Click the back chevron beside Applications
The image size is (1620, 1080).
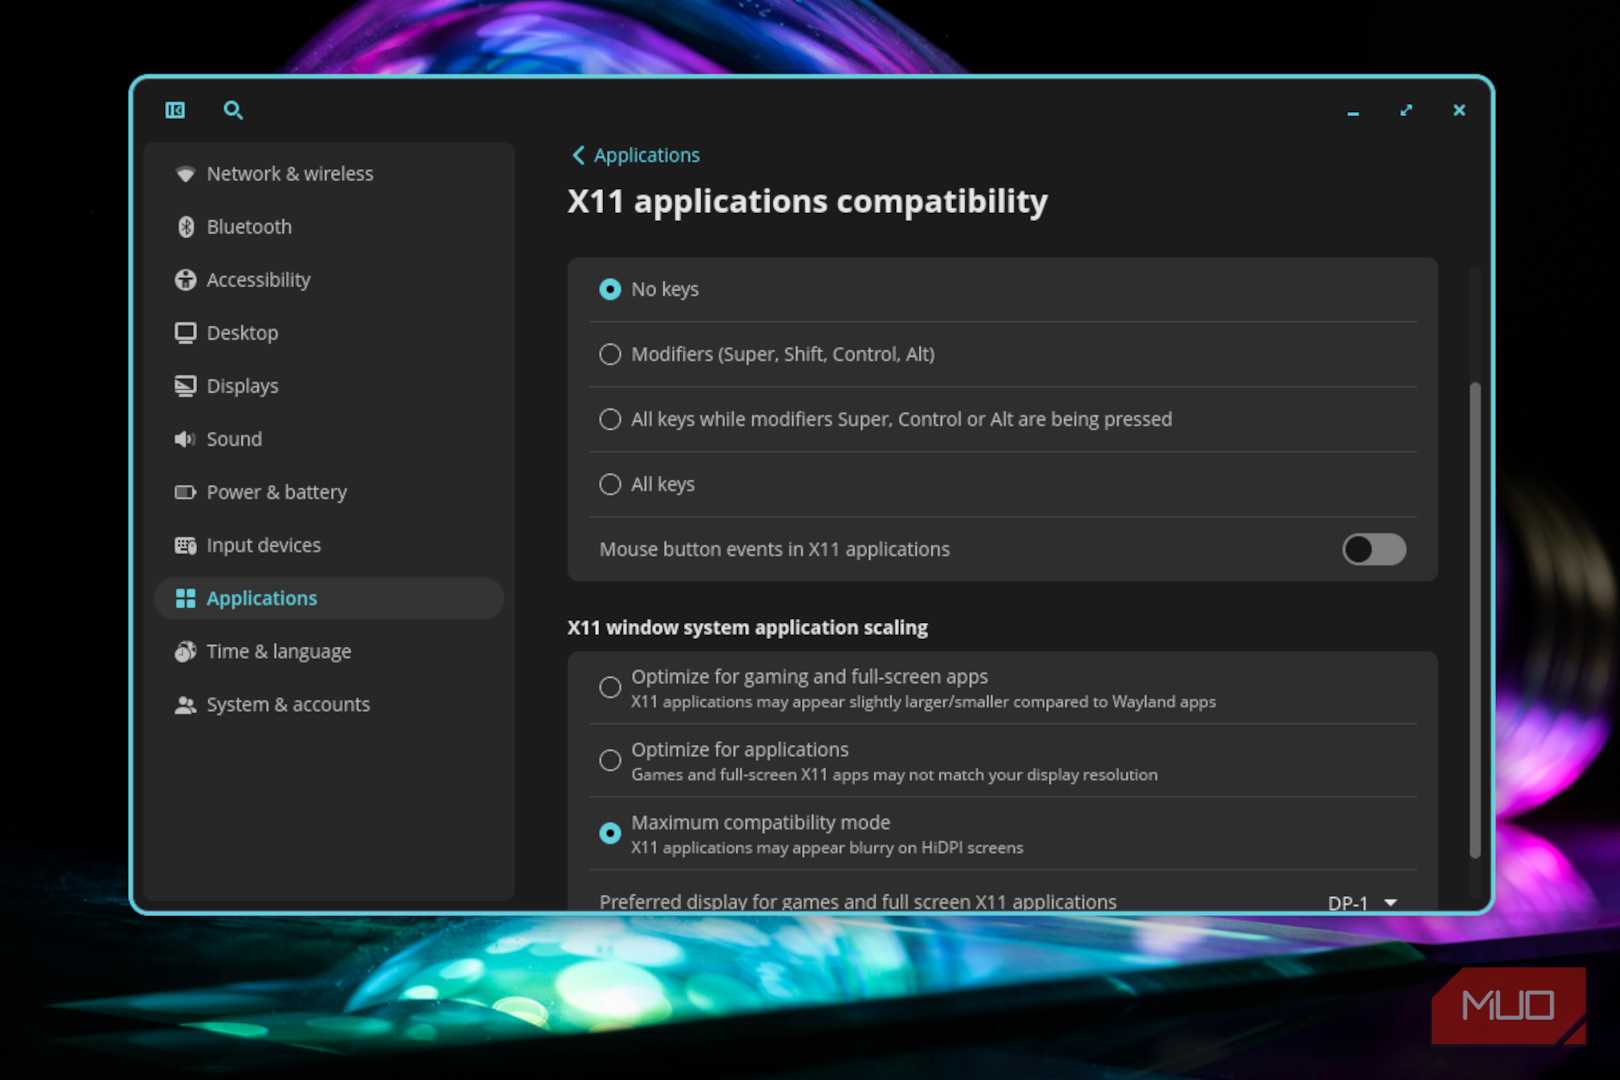tap(578, 155)
